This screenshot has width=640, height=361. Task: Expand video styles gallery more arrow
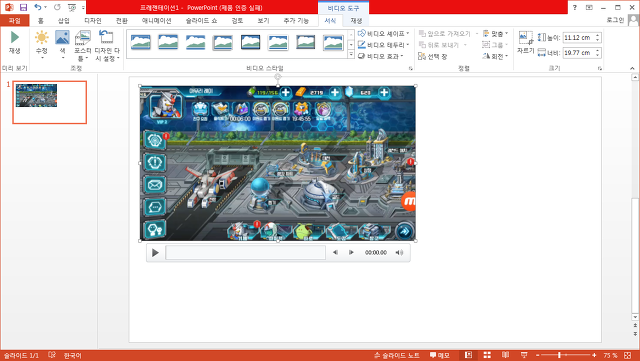coord(351,54)
